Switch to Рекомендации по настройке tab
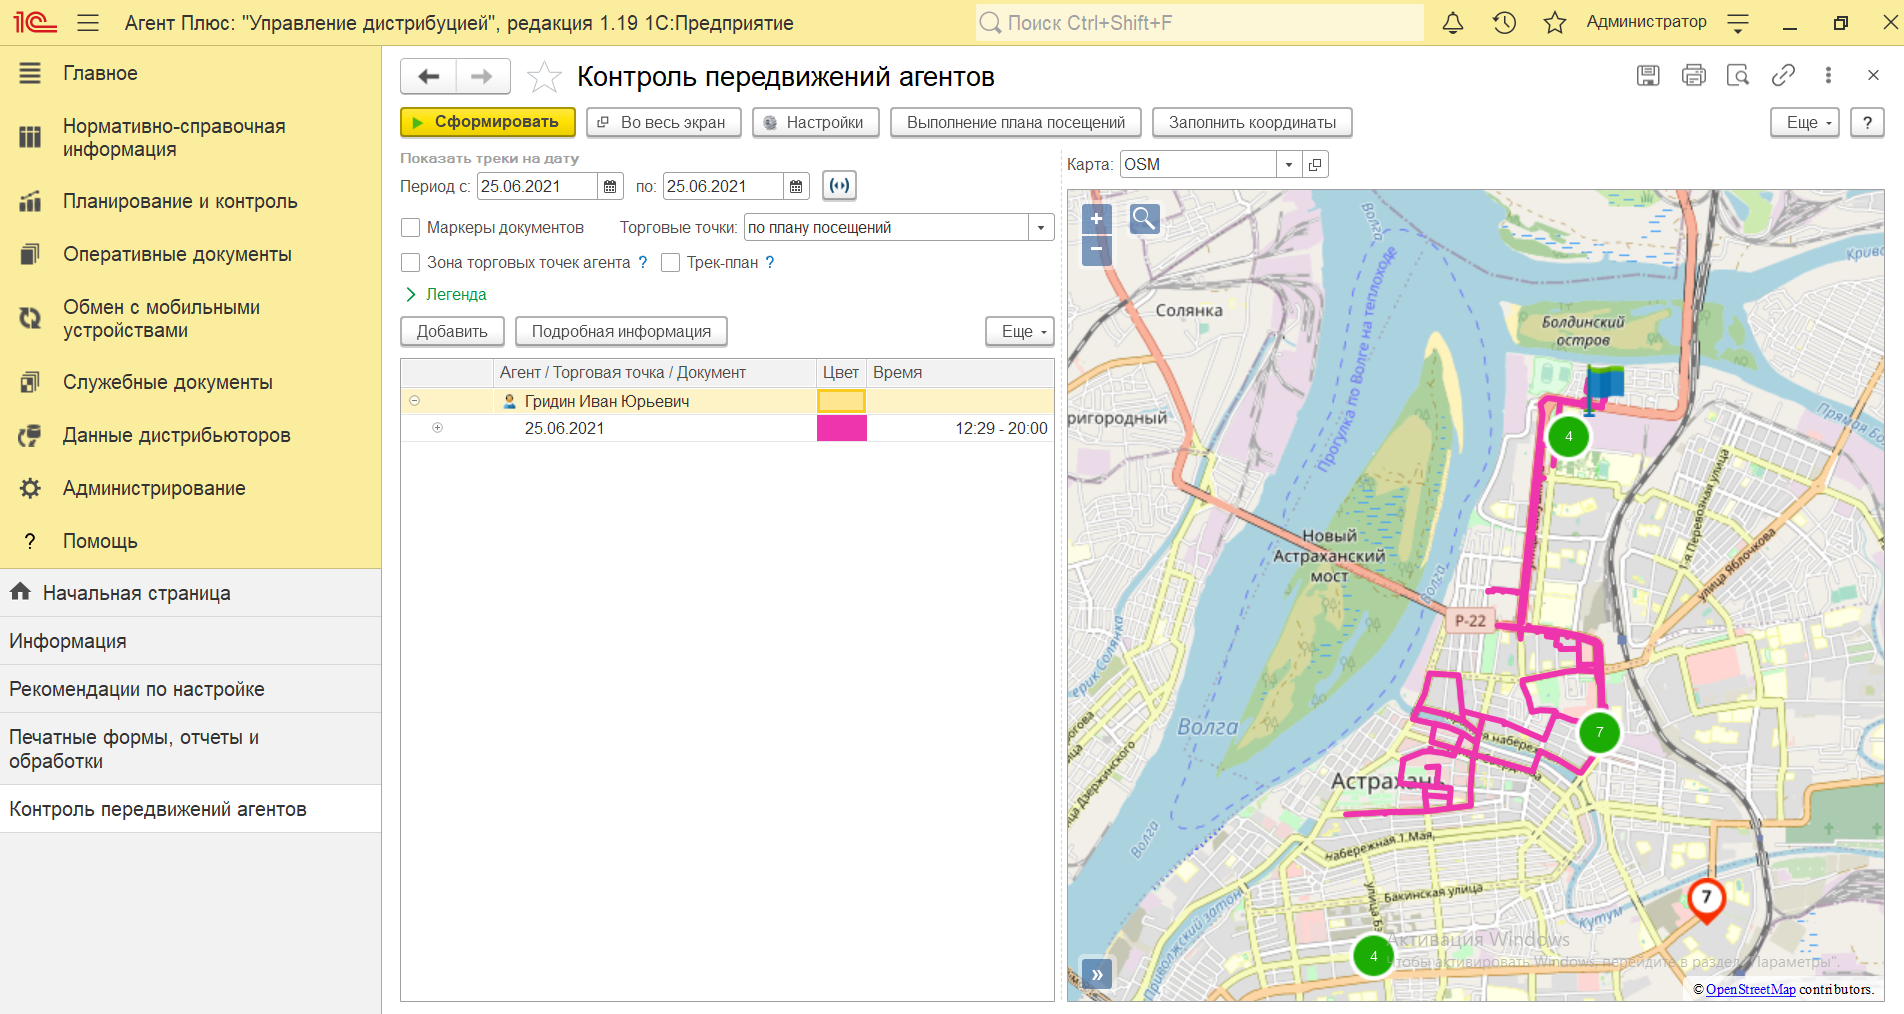1904x1014 pixels. [190, 689]
